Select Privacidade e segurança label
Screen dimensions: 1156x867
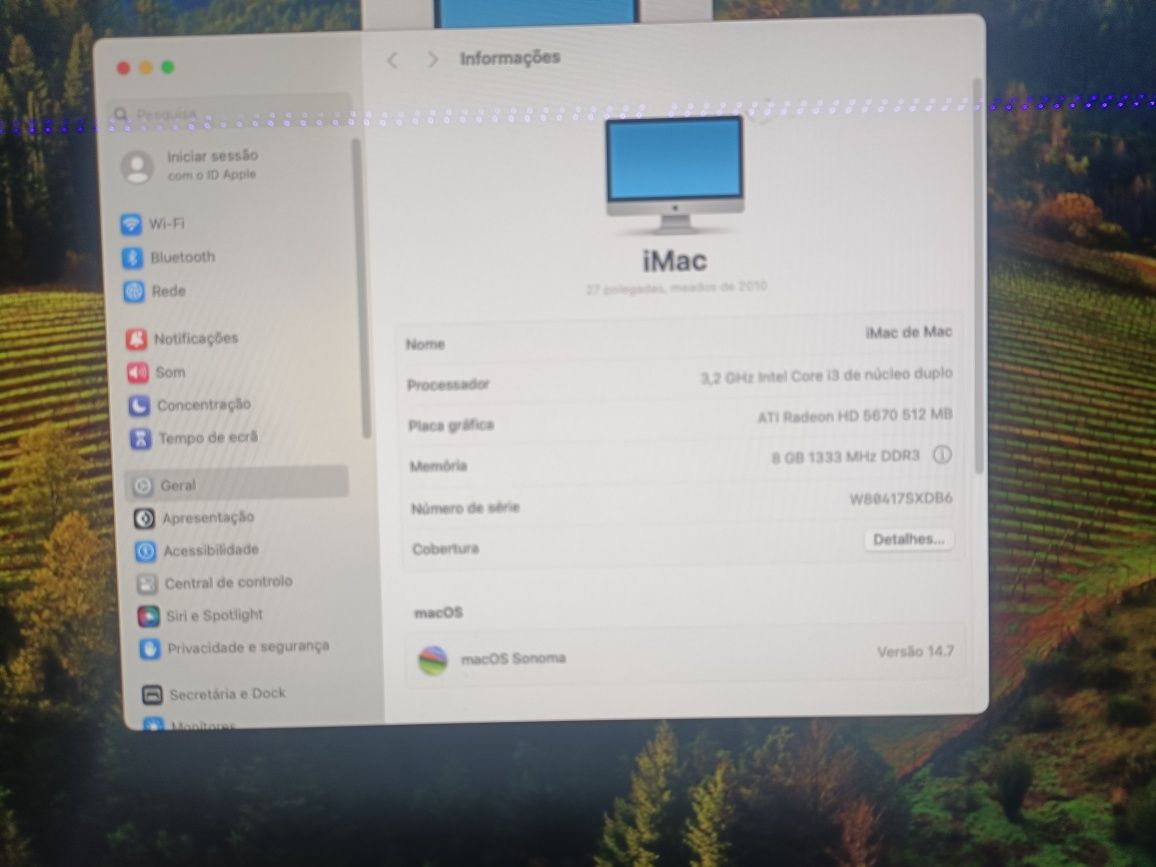248,647
